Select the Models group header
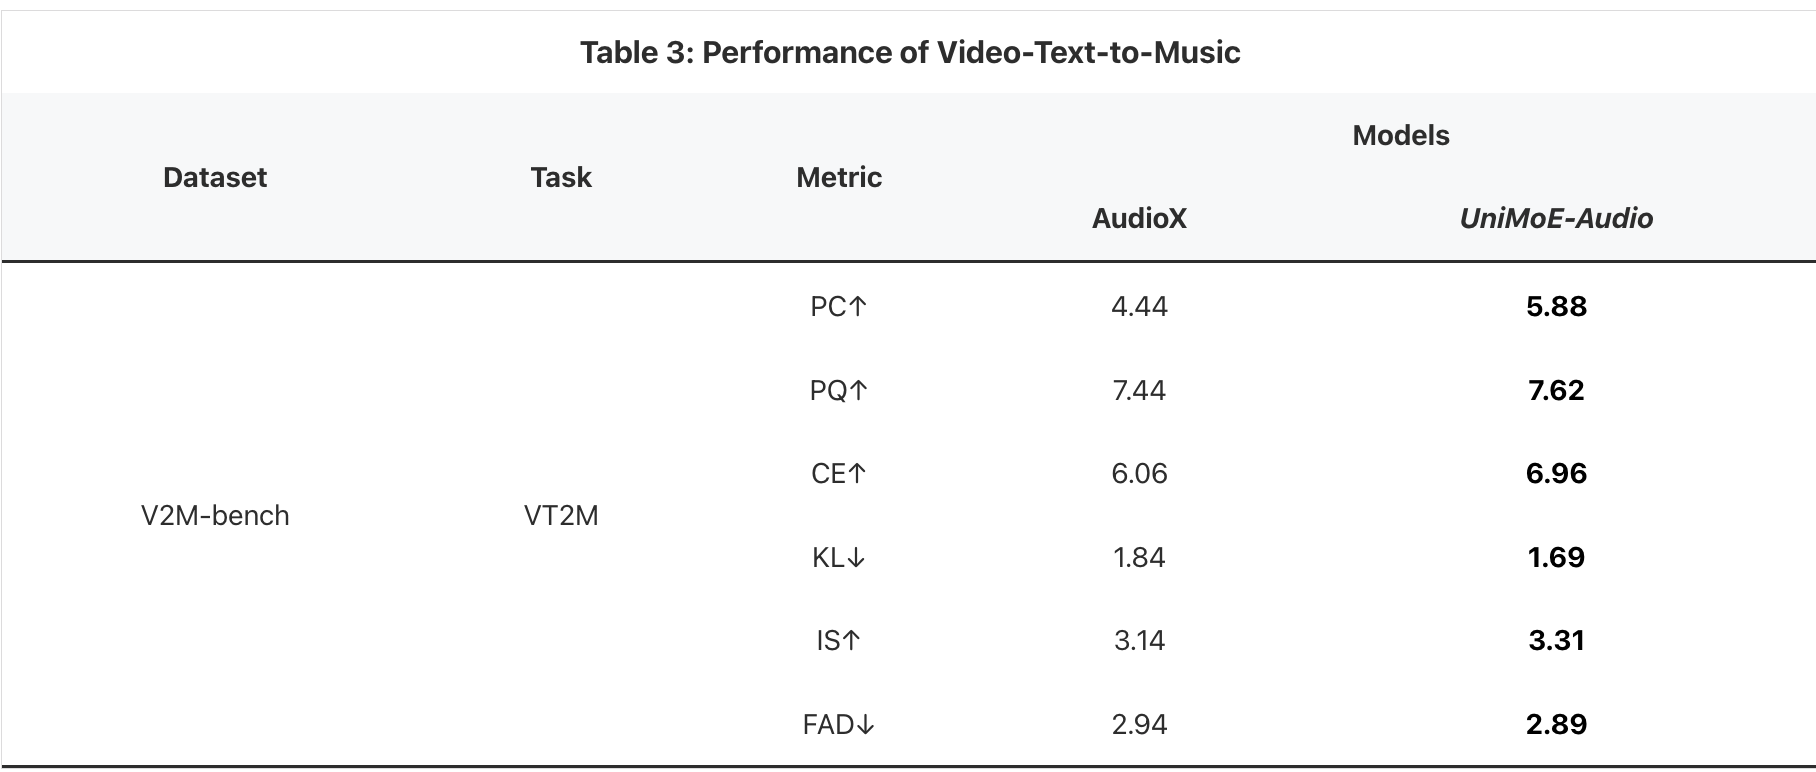The height and width of the screenshot is (772, 1816). (x=1400, y=135)
